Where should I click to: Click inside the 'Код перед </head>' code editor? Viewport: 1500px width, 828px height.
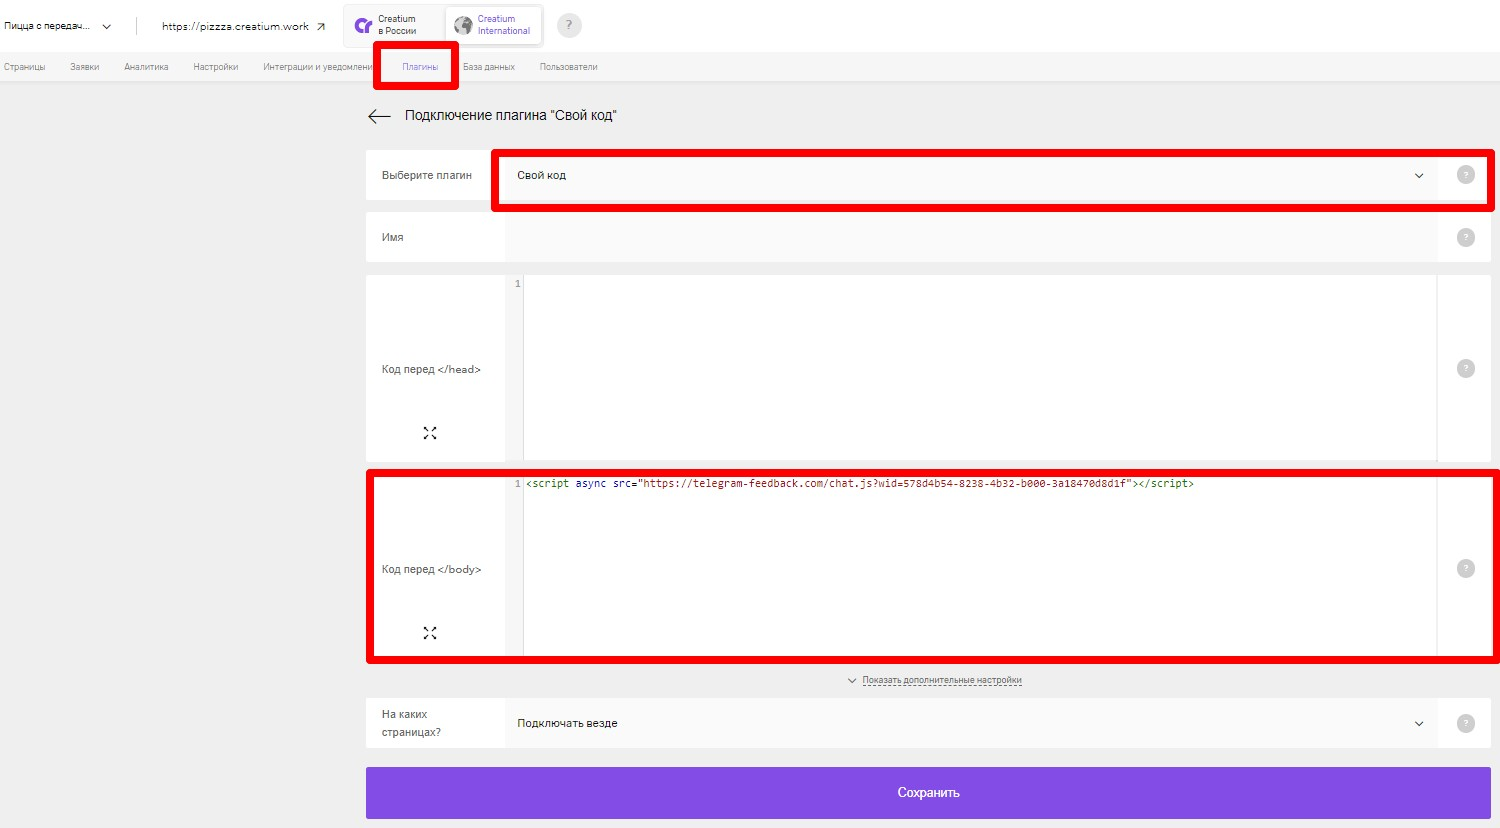tap(980, 368)
